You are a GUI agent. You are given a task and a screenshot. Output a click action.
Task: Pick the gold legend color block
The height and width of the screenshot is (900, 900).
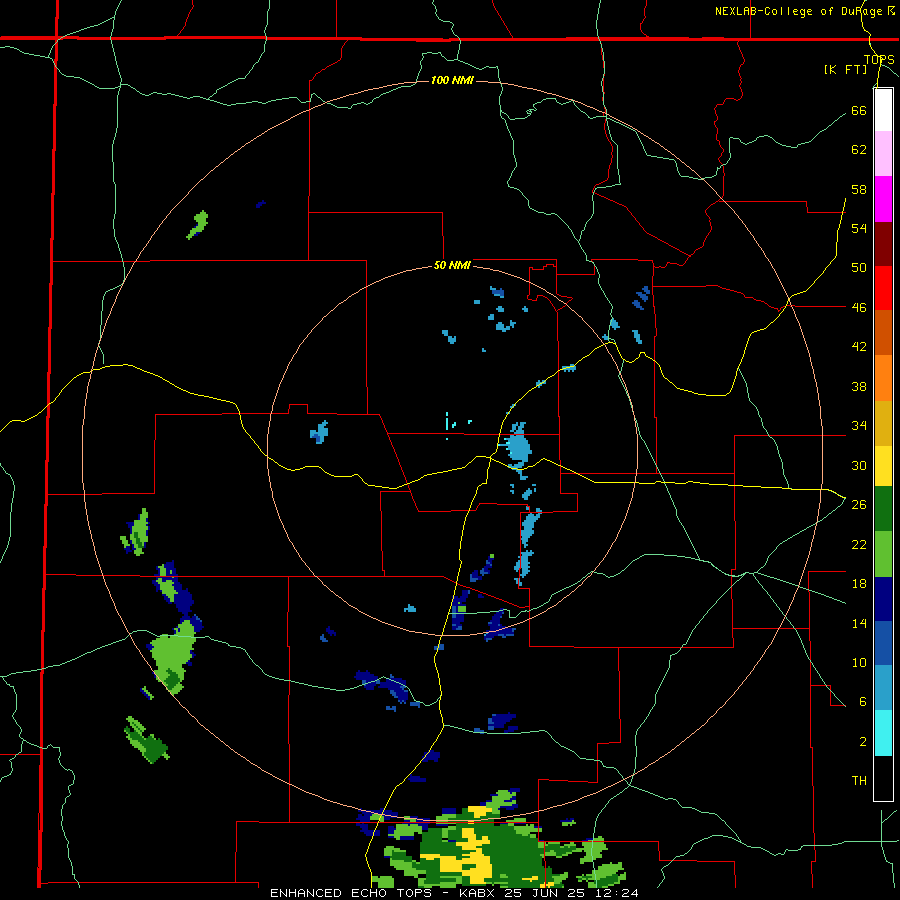click(883, 423)
